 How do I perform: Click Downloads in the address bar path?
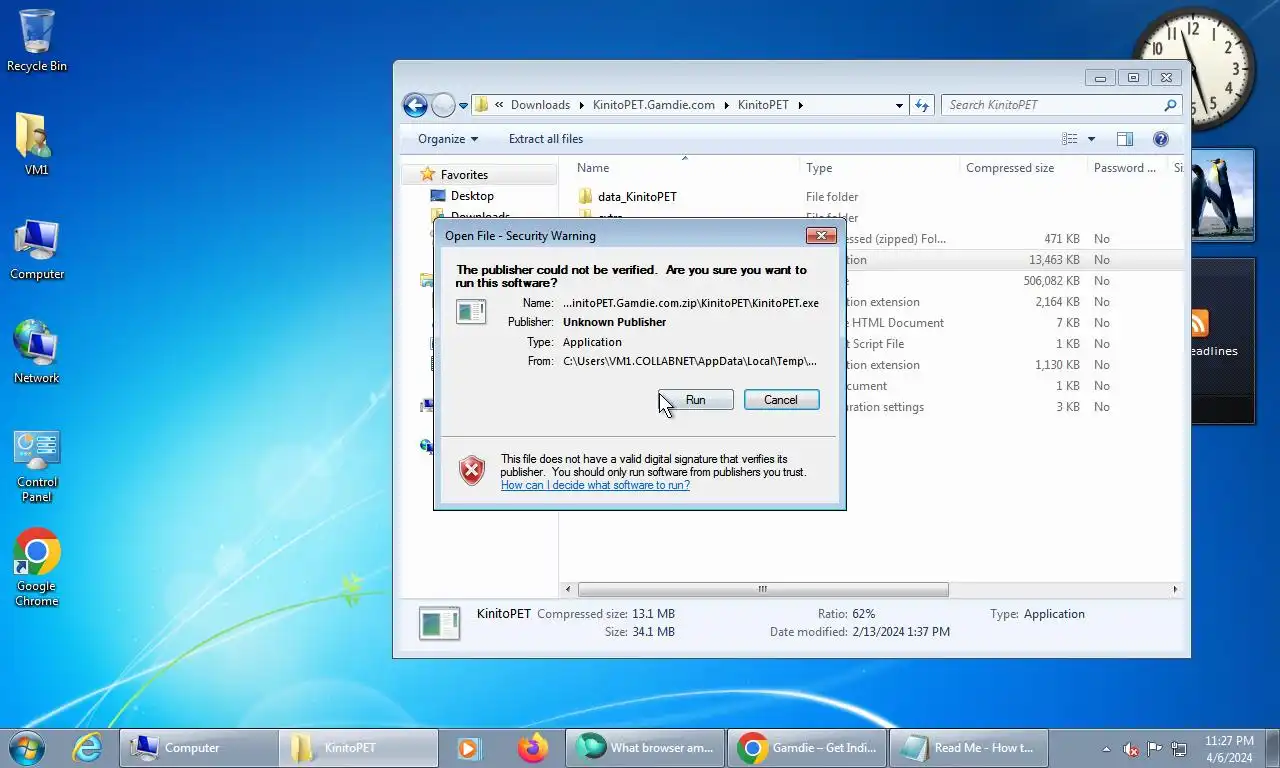coord(540,105)
